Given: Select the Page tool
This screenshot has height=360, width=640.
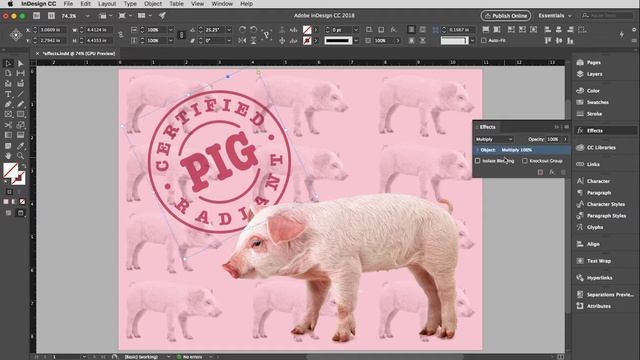Looking at the screenshot, I should (x=8, y=73).
